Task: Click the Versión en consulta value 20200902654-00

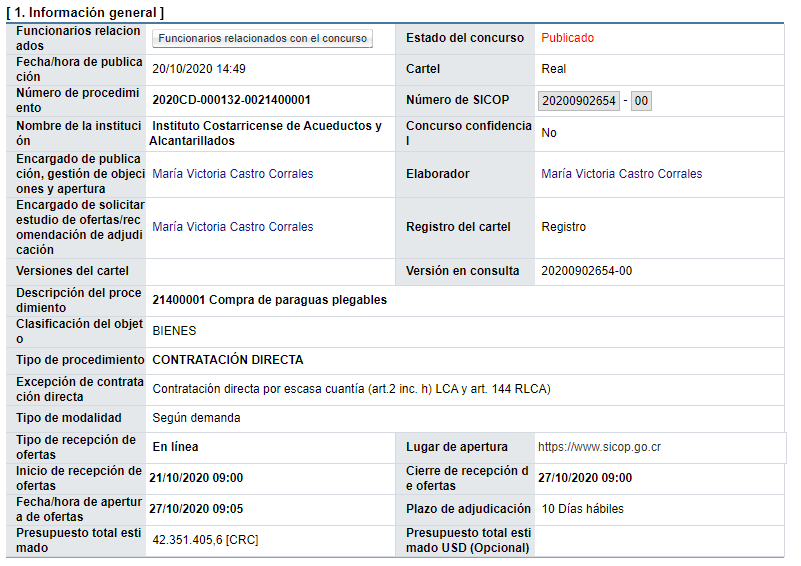Action: pyautogui.click(x=586, y=271)
